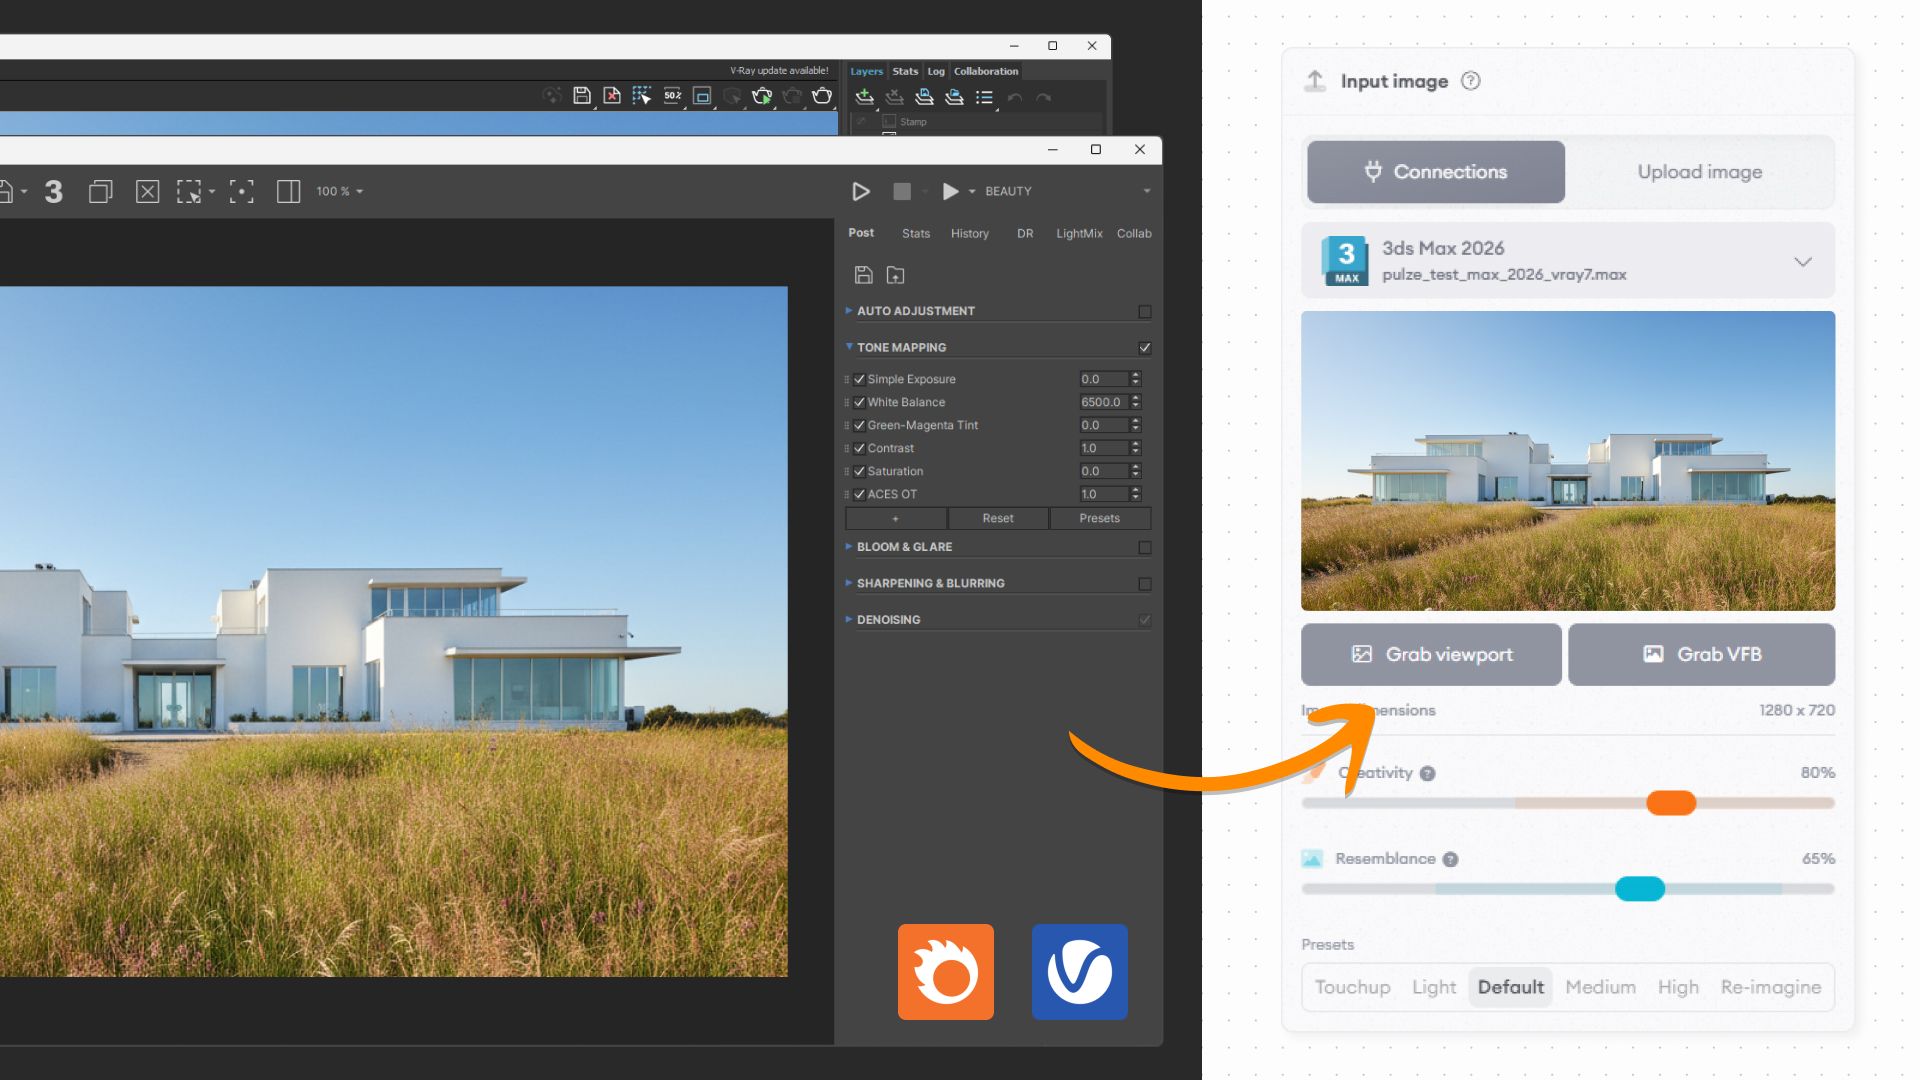This screenshot has height=1080, width=1920.
Task: Click the blue V-Ray logo icon
Action: pyautogui.click(x=1079, y=971)
